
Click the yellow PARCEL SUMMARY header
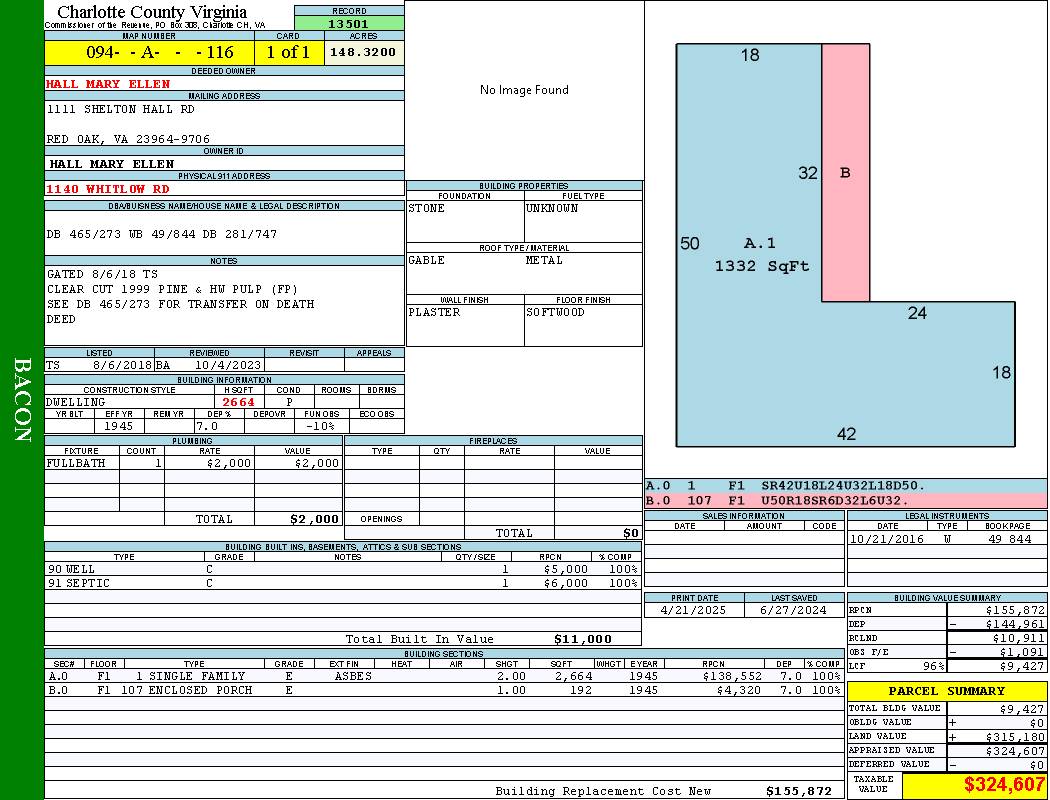pyautogui.click(x=946, y=691)
